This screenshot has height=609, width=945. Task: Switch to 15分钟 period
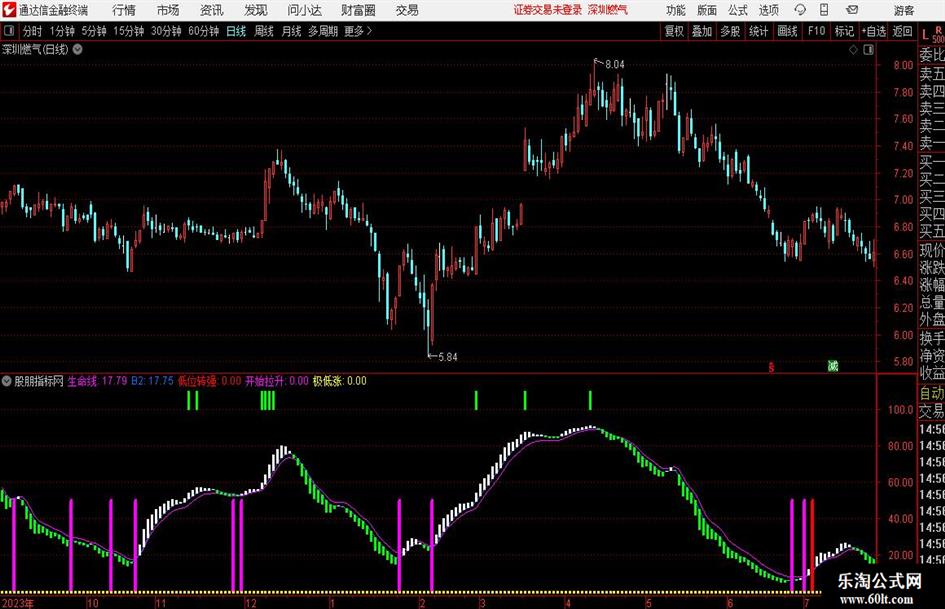point(129,31)
